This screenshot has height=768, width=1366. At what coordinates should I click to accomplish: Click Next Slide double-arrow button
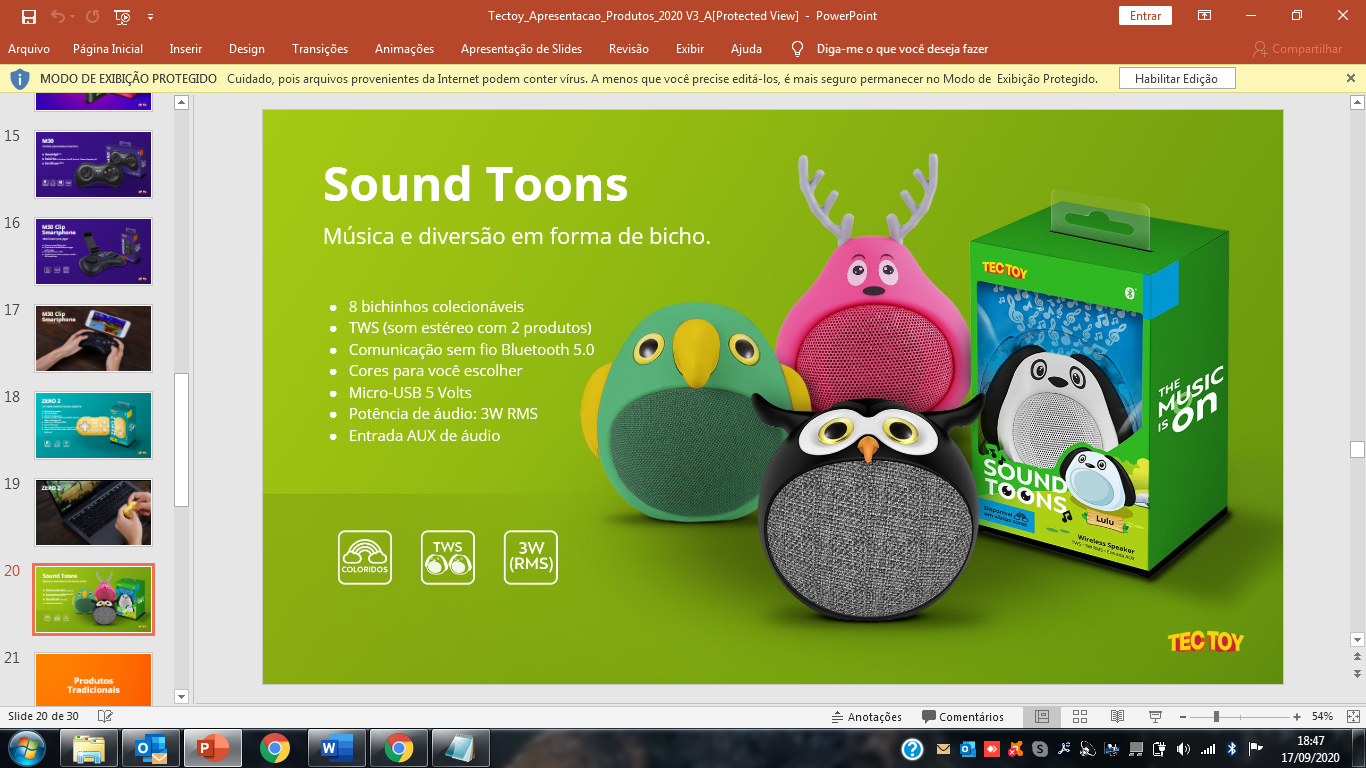point(1357,674)
